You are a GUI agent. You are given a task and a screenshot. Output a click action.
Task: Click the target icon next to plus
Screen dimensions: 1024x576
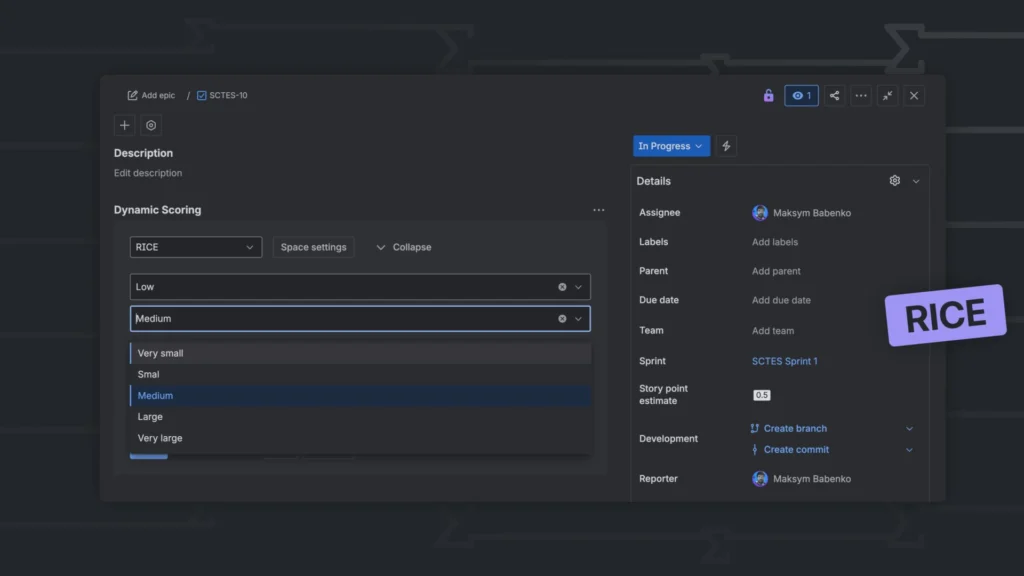151,125
